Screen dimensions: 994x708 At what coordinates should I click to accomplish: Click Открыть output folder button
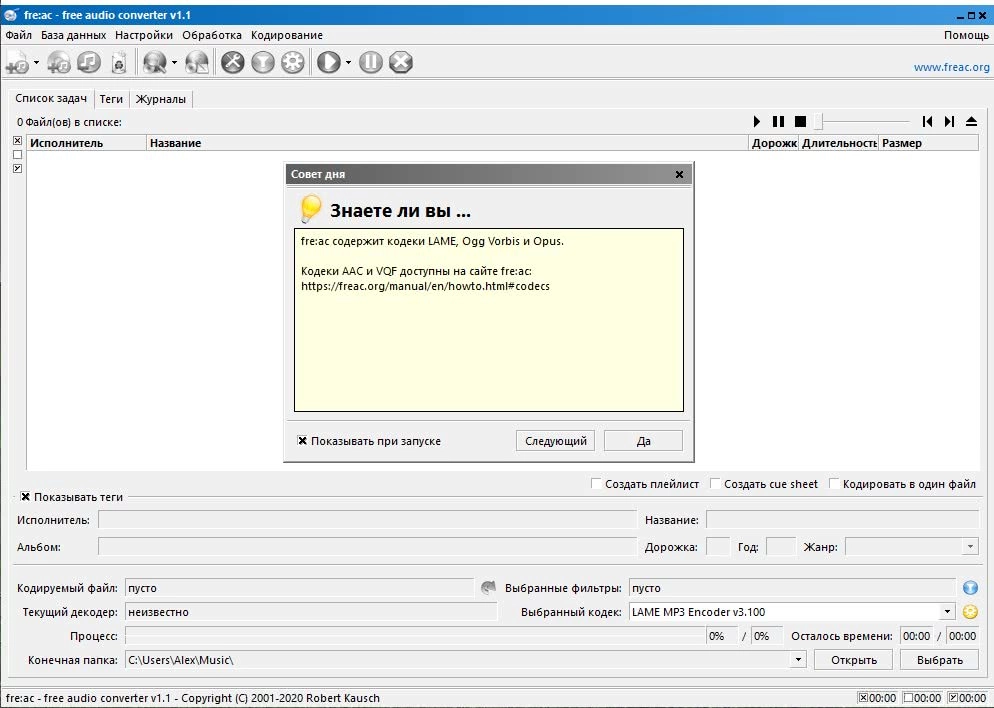point(853,660)
